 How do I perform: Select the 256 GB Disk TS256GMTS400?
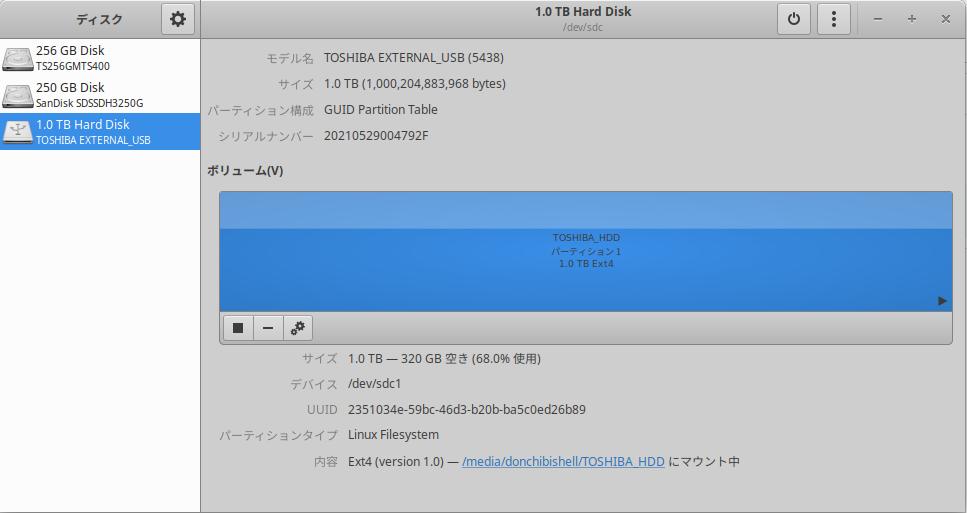(100, 58)
